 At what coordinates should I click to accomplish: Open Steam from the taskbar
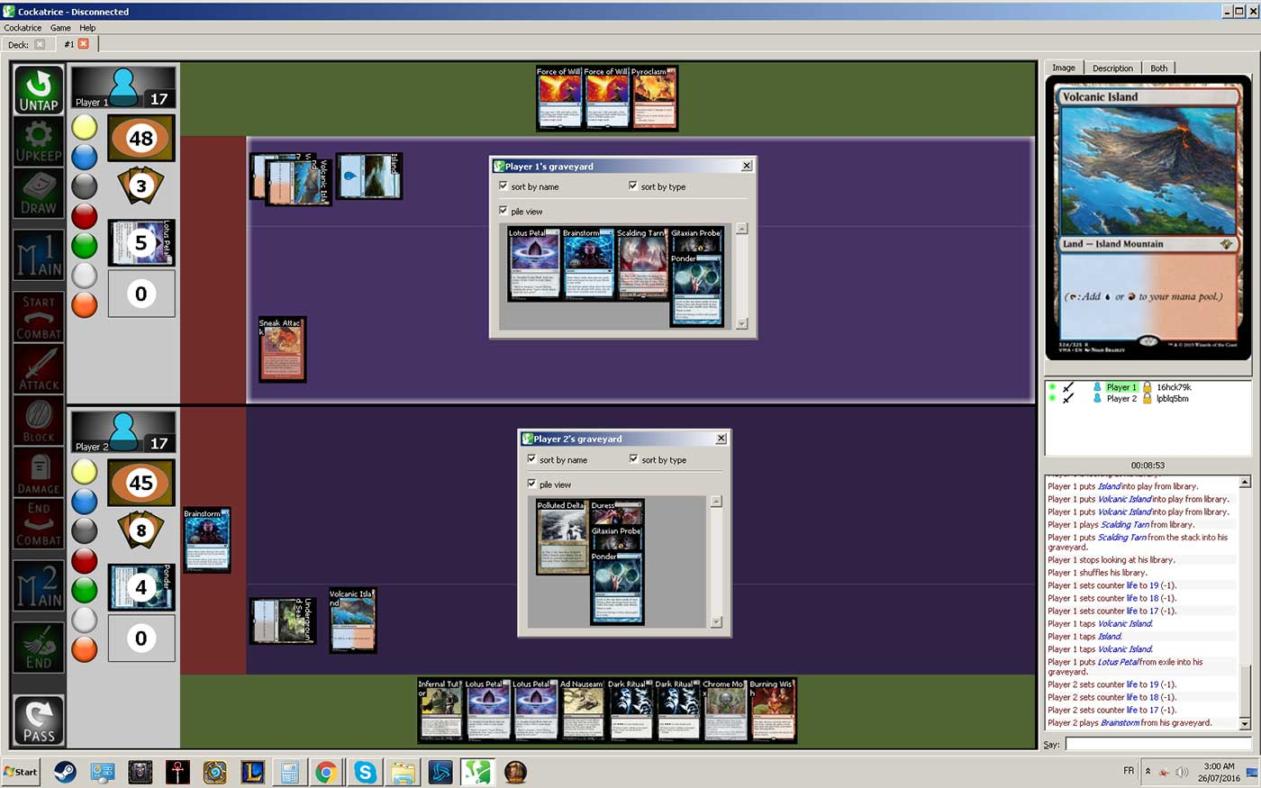pos(65,772)
